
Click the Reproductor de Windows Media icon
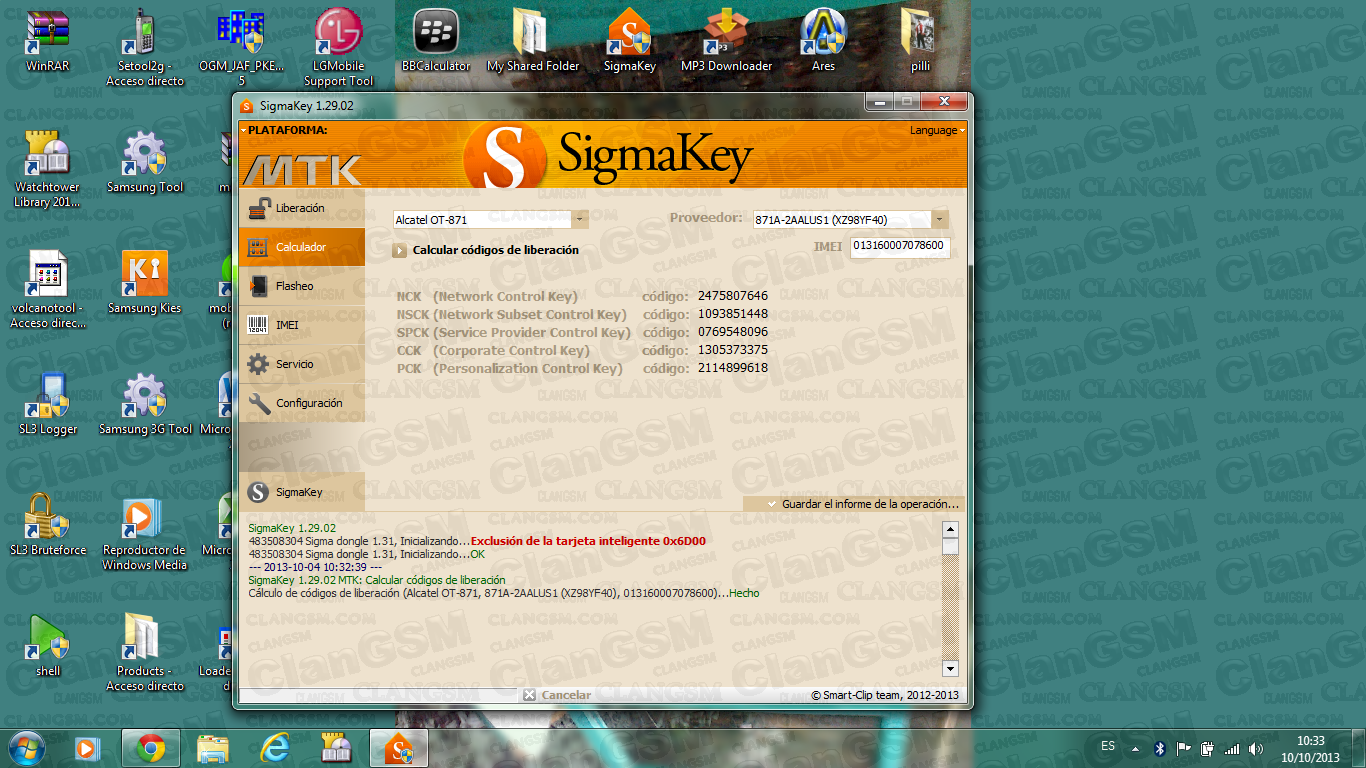pos(145,532)
